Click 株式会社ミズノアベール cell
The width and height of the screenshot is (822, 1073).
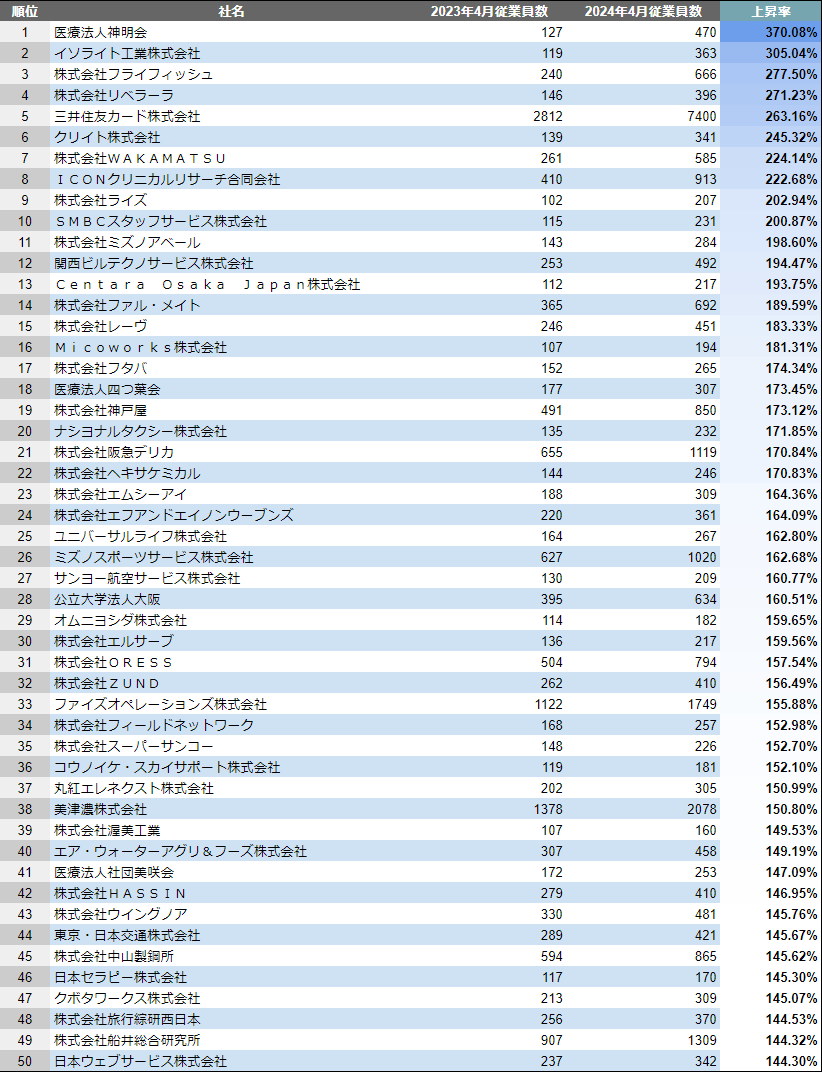[127, 242]
